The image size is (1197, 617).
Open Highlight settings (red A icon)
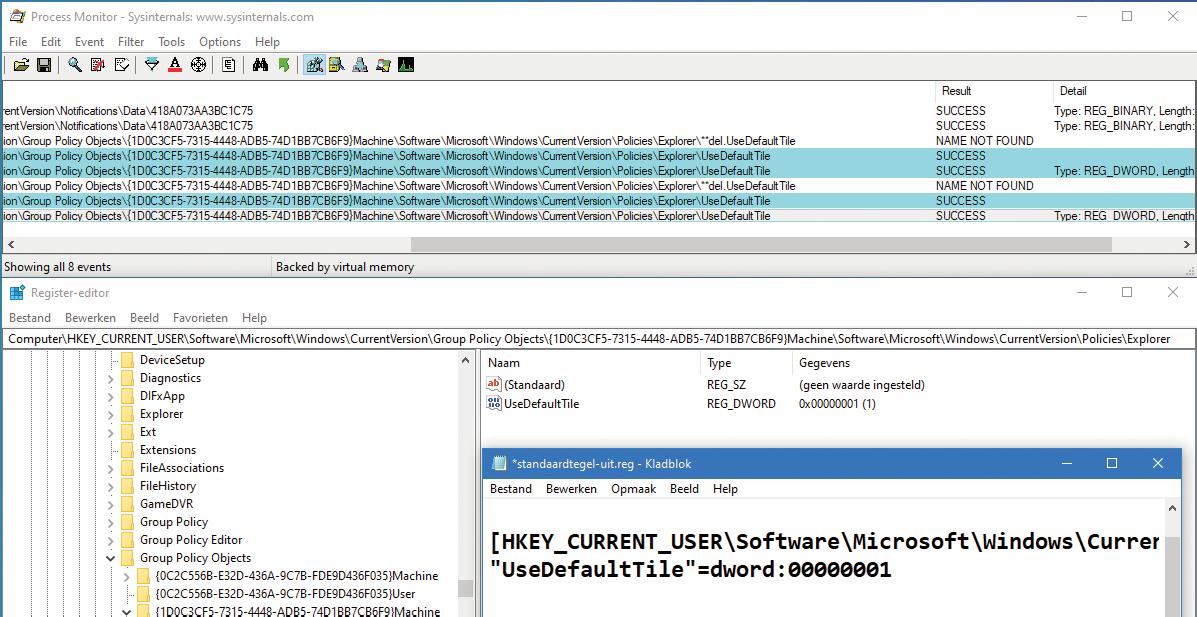click(175, 66)
